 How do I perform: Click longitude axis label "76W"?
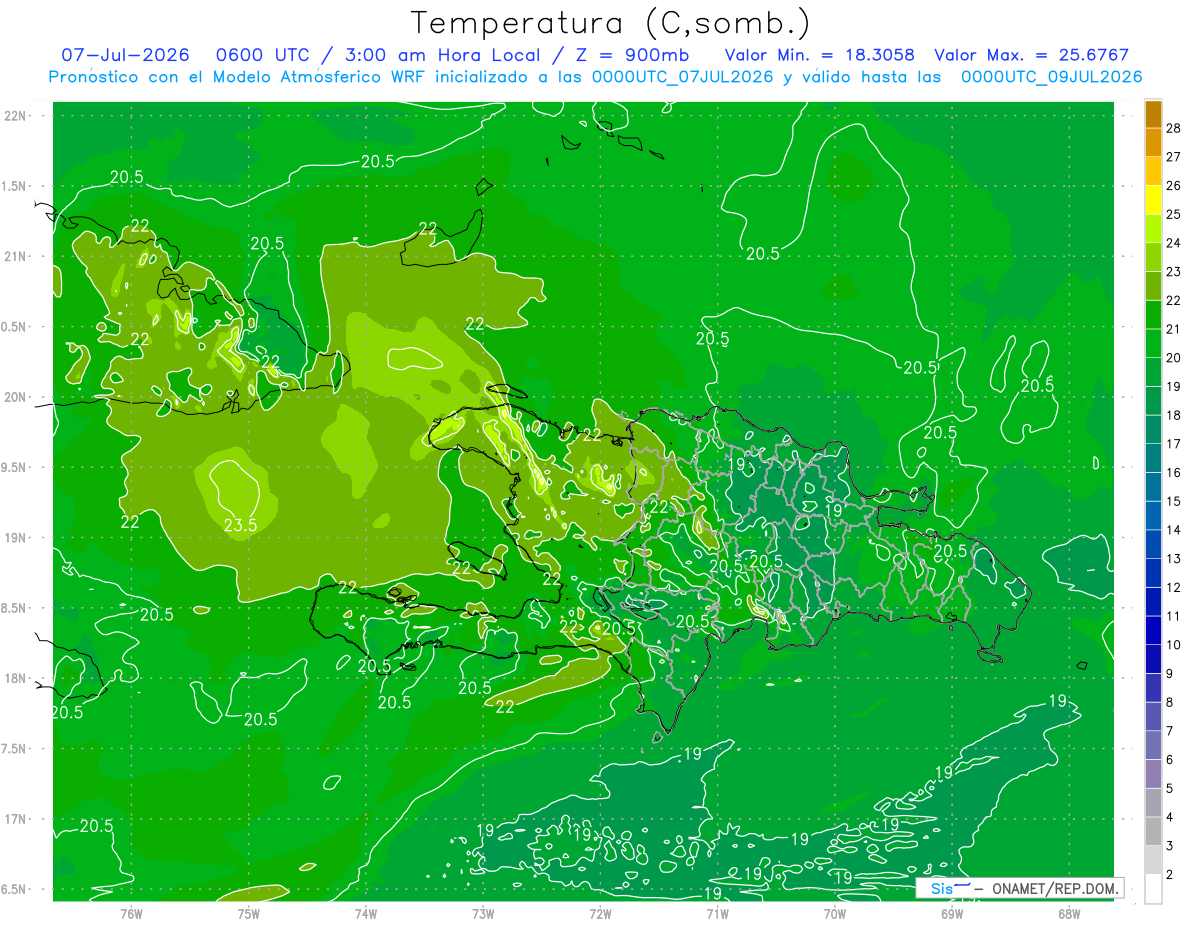[x=131, y=913]
